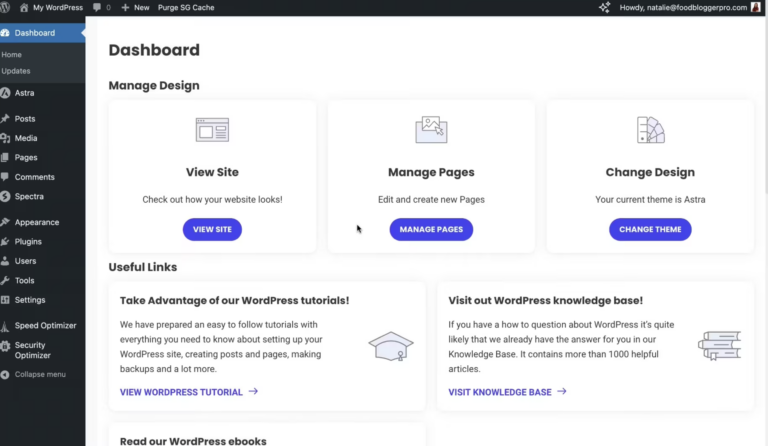Open Plugins in the sidebar
Viewport: 768px width, 446px height.
(28, 242)
